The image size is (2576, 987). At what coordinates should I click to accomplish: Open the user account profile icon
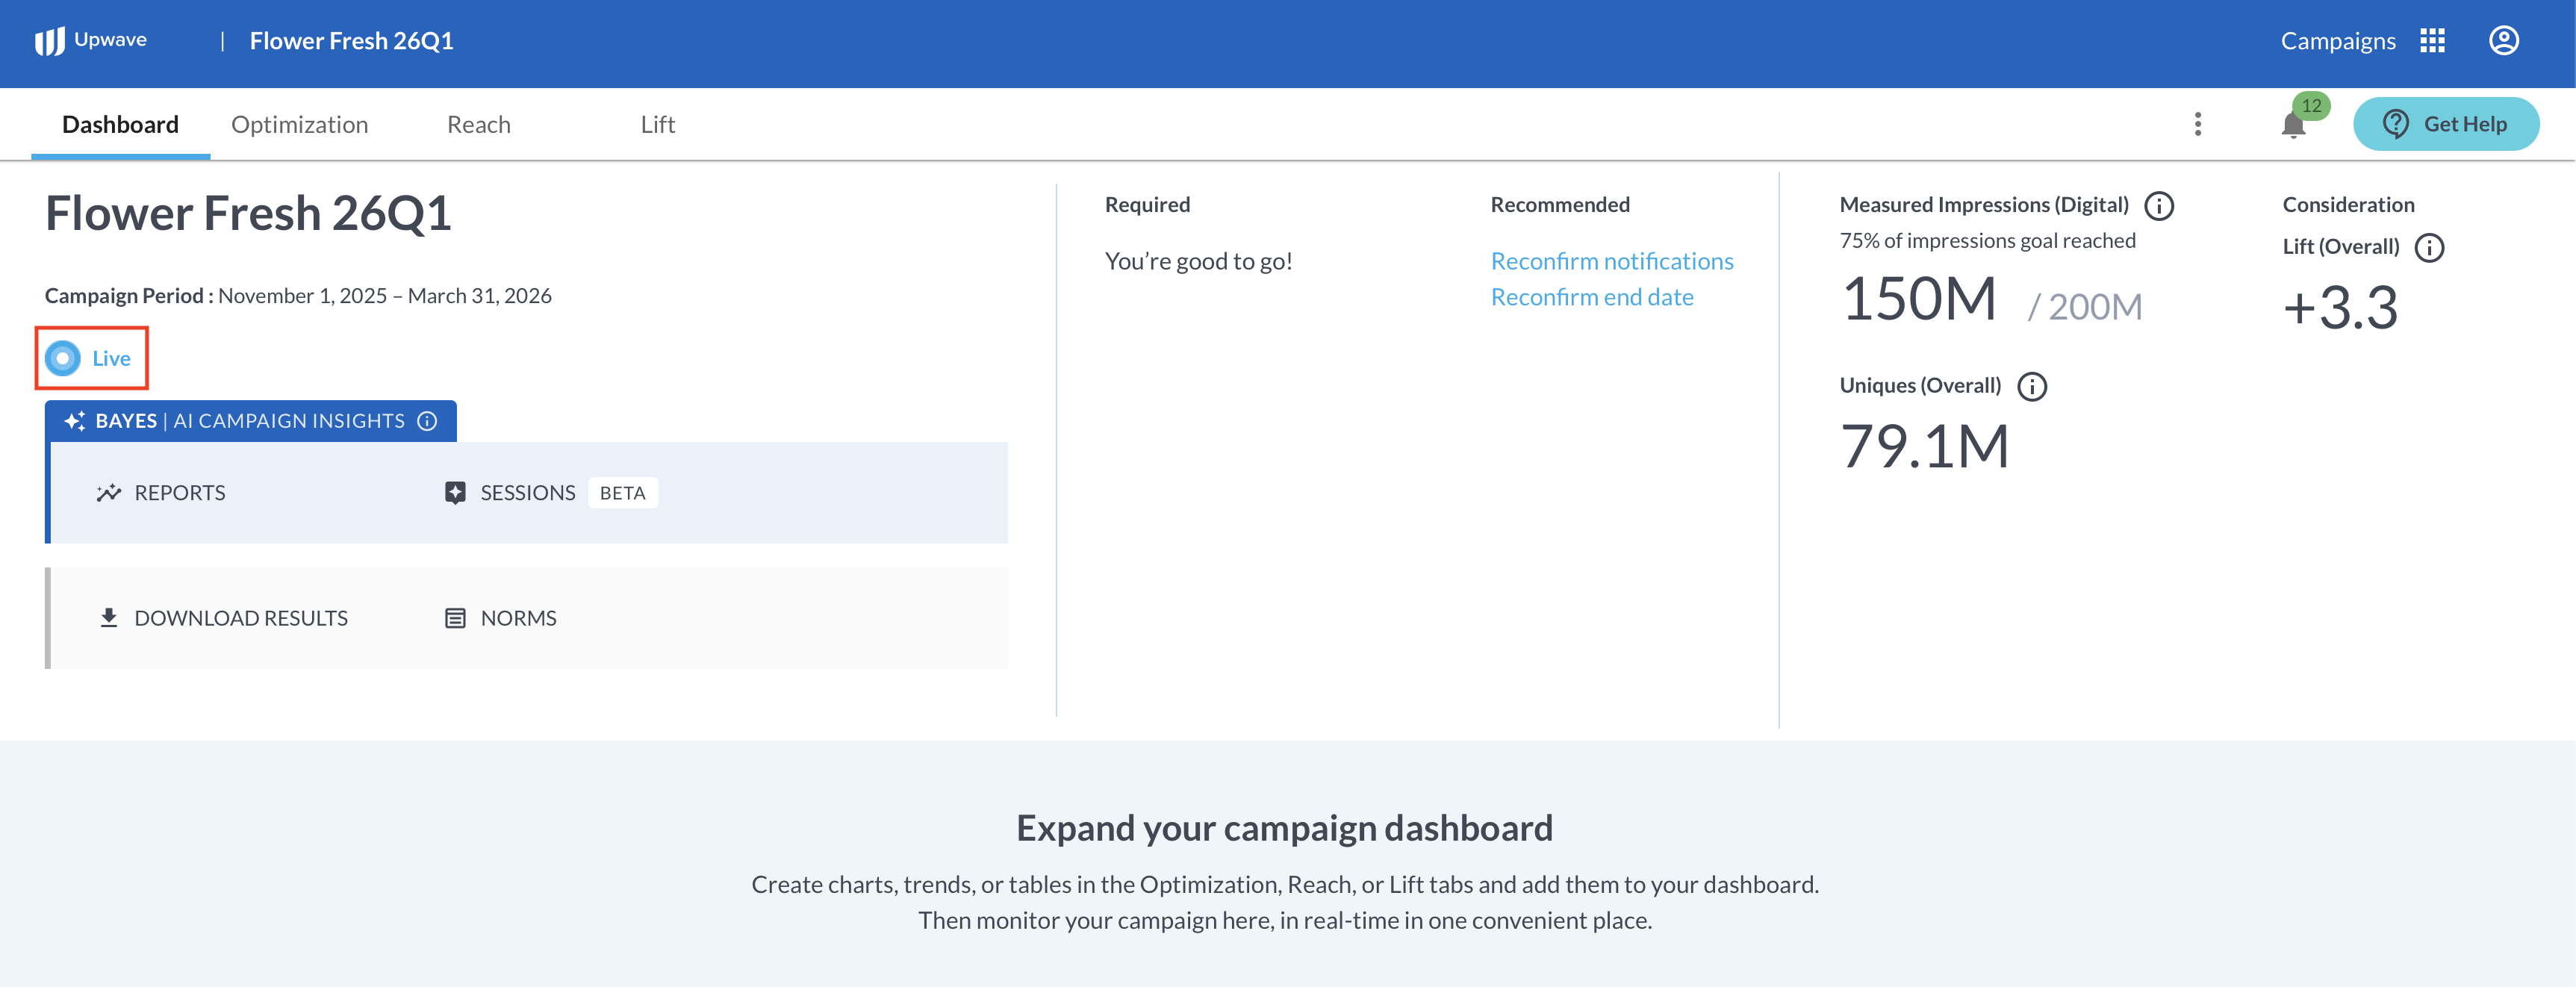click(x=2503, y=41)
